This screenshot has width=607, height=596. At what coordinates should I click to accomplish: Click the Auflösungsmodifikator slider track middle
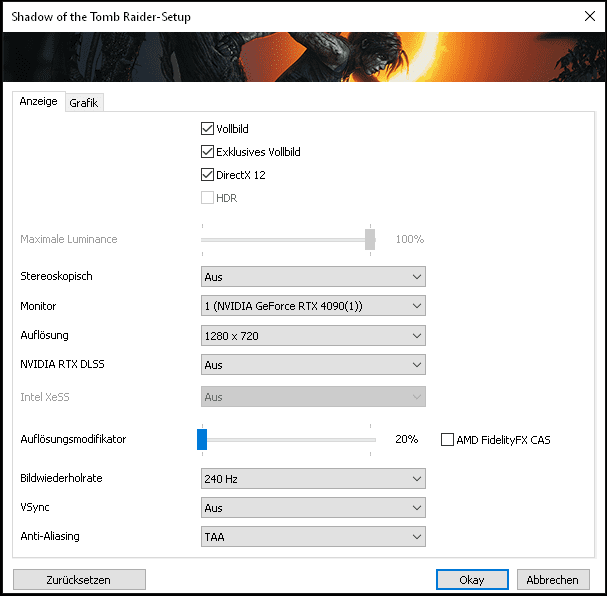tap(288, 439)
